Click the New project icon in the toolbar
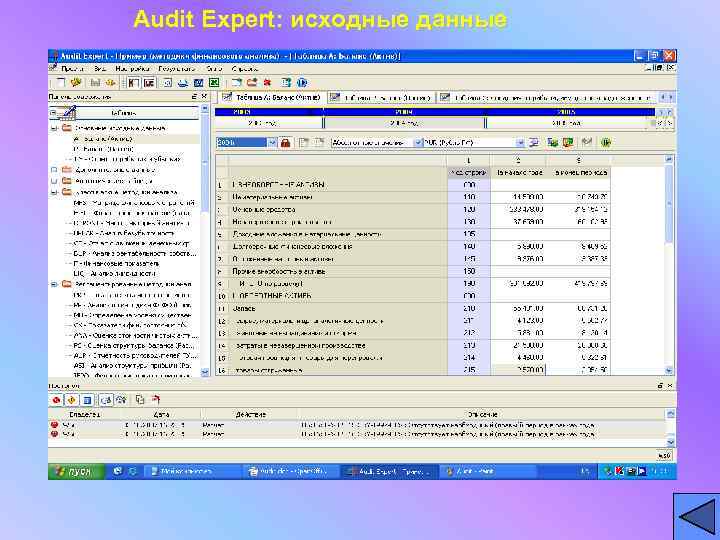The width and height of the screenshot is (720, 540). point(61,83)
